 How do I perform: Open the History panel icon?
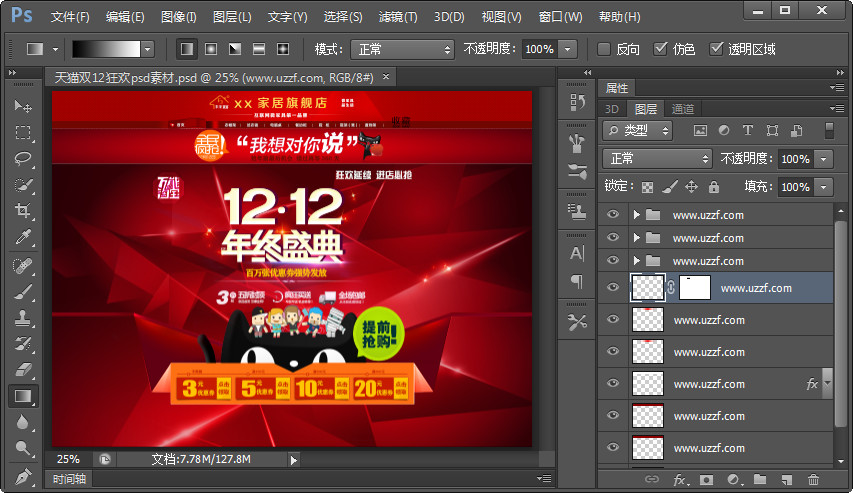(x=577, y=102)
